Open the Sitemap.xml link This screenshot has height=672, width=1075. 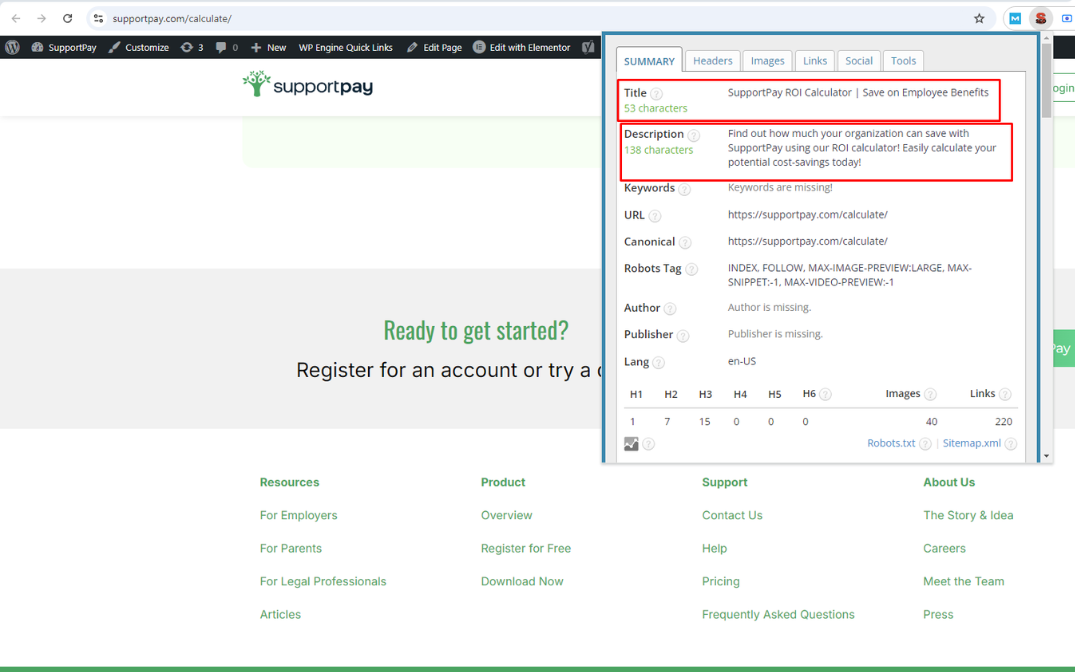pyautogui.click(x=971, y=443)
